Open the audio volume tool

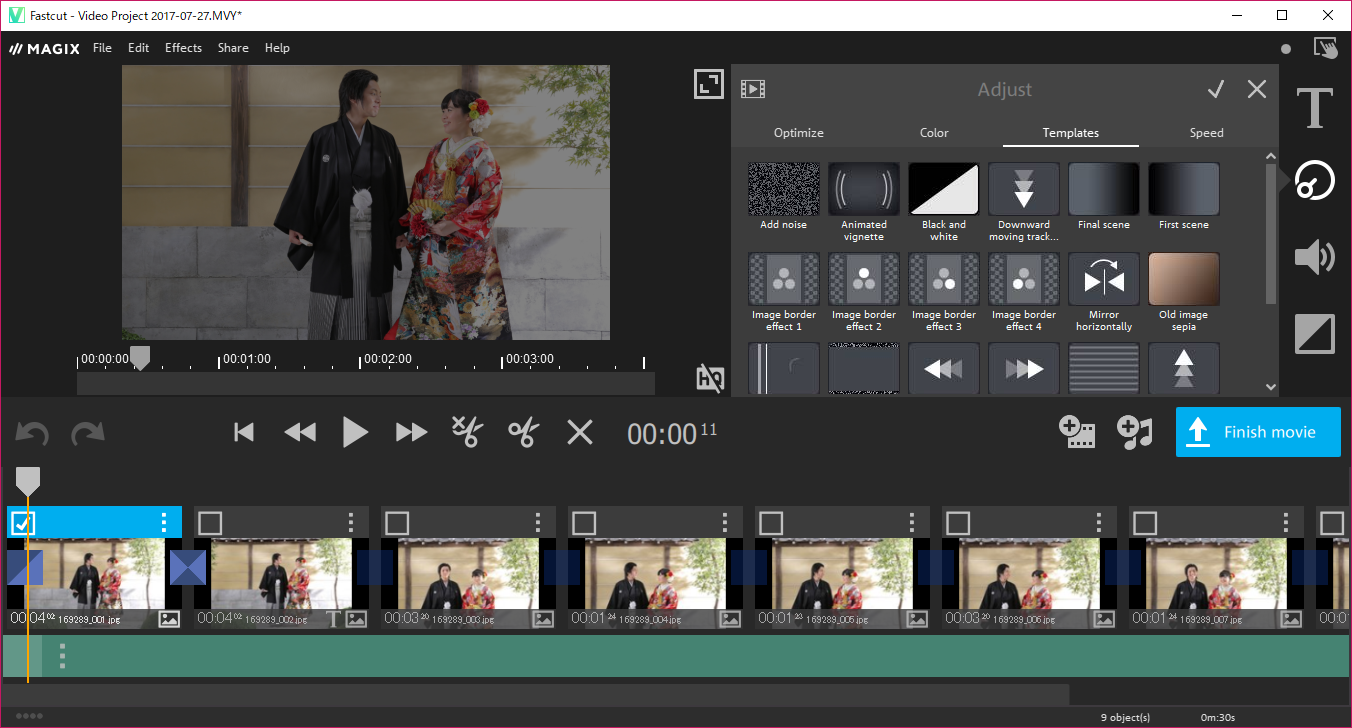point(1315,257)
